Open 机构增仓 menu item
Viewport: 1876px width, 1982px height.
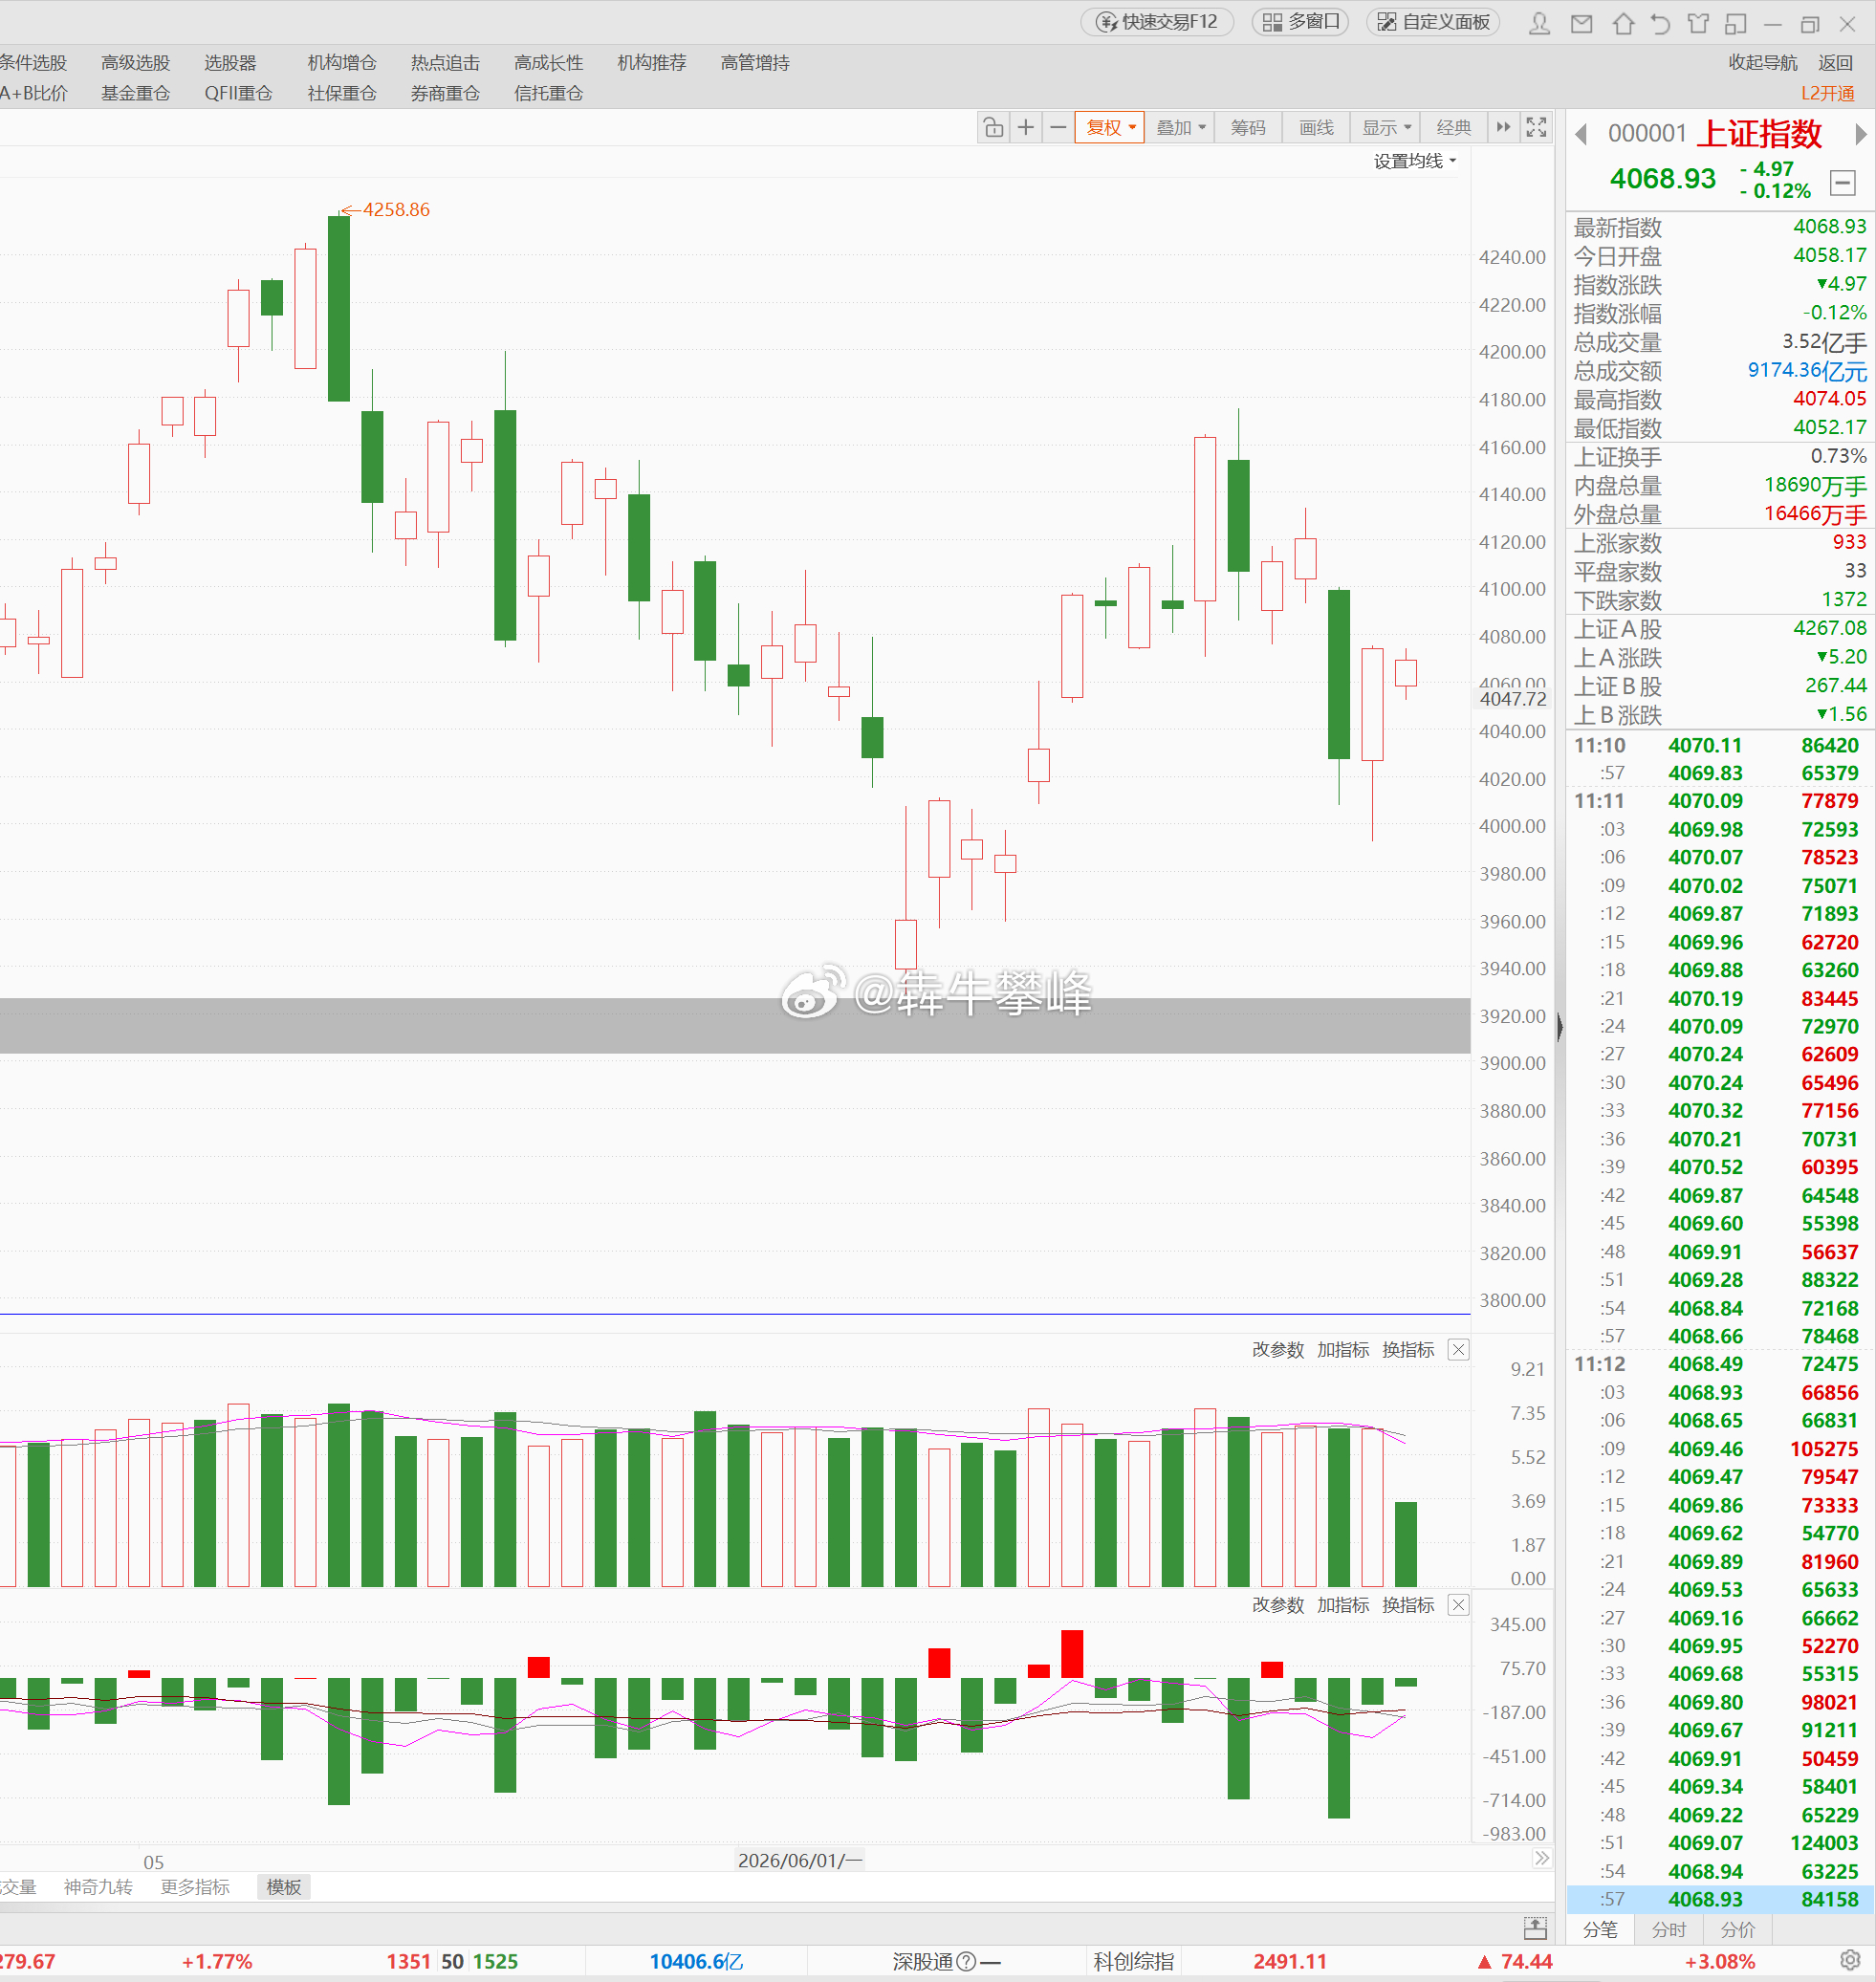pyautogui.click(x=342, y=63)
